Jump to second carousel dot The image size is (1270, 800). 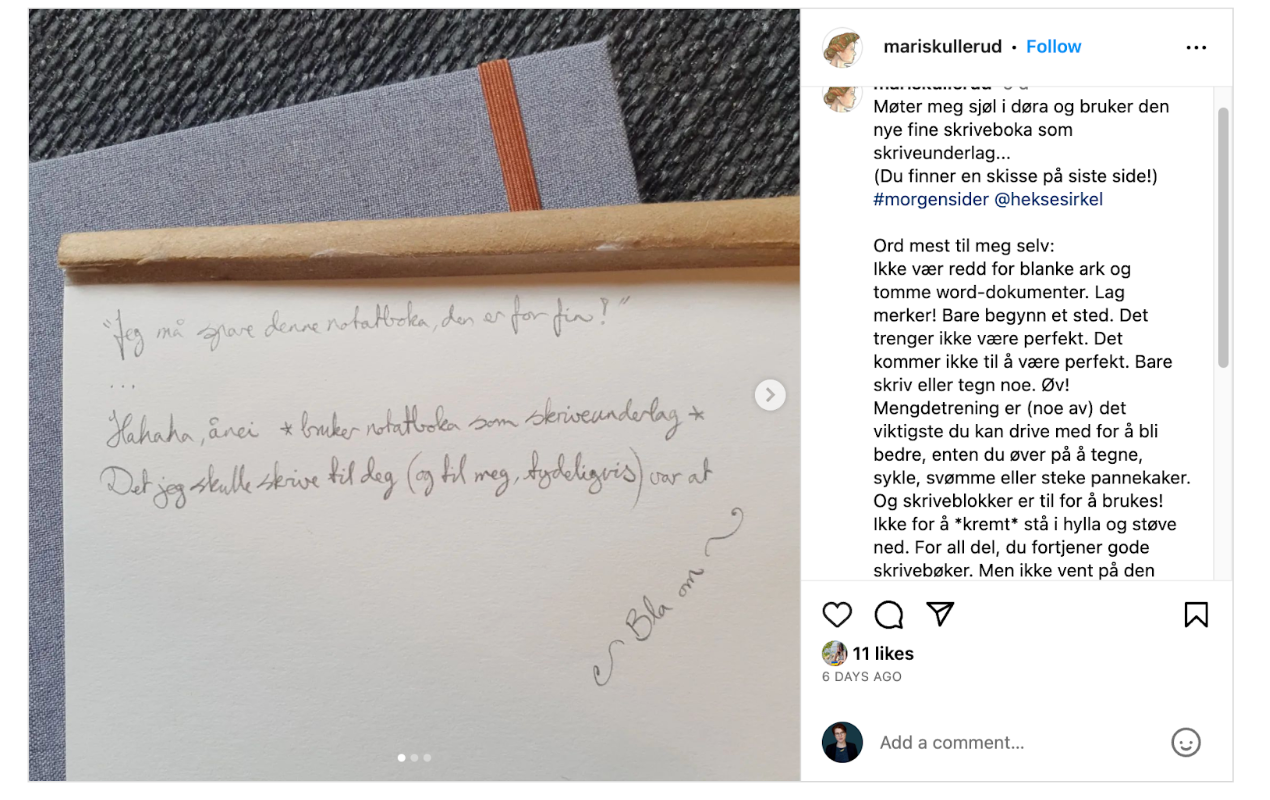pyautogui.click(x=415, y=758)
